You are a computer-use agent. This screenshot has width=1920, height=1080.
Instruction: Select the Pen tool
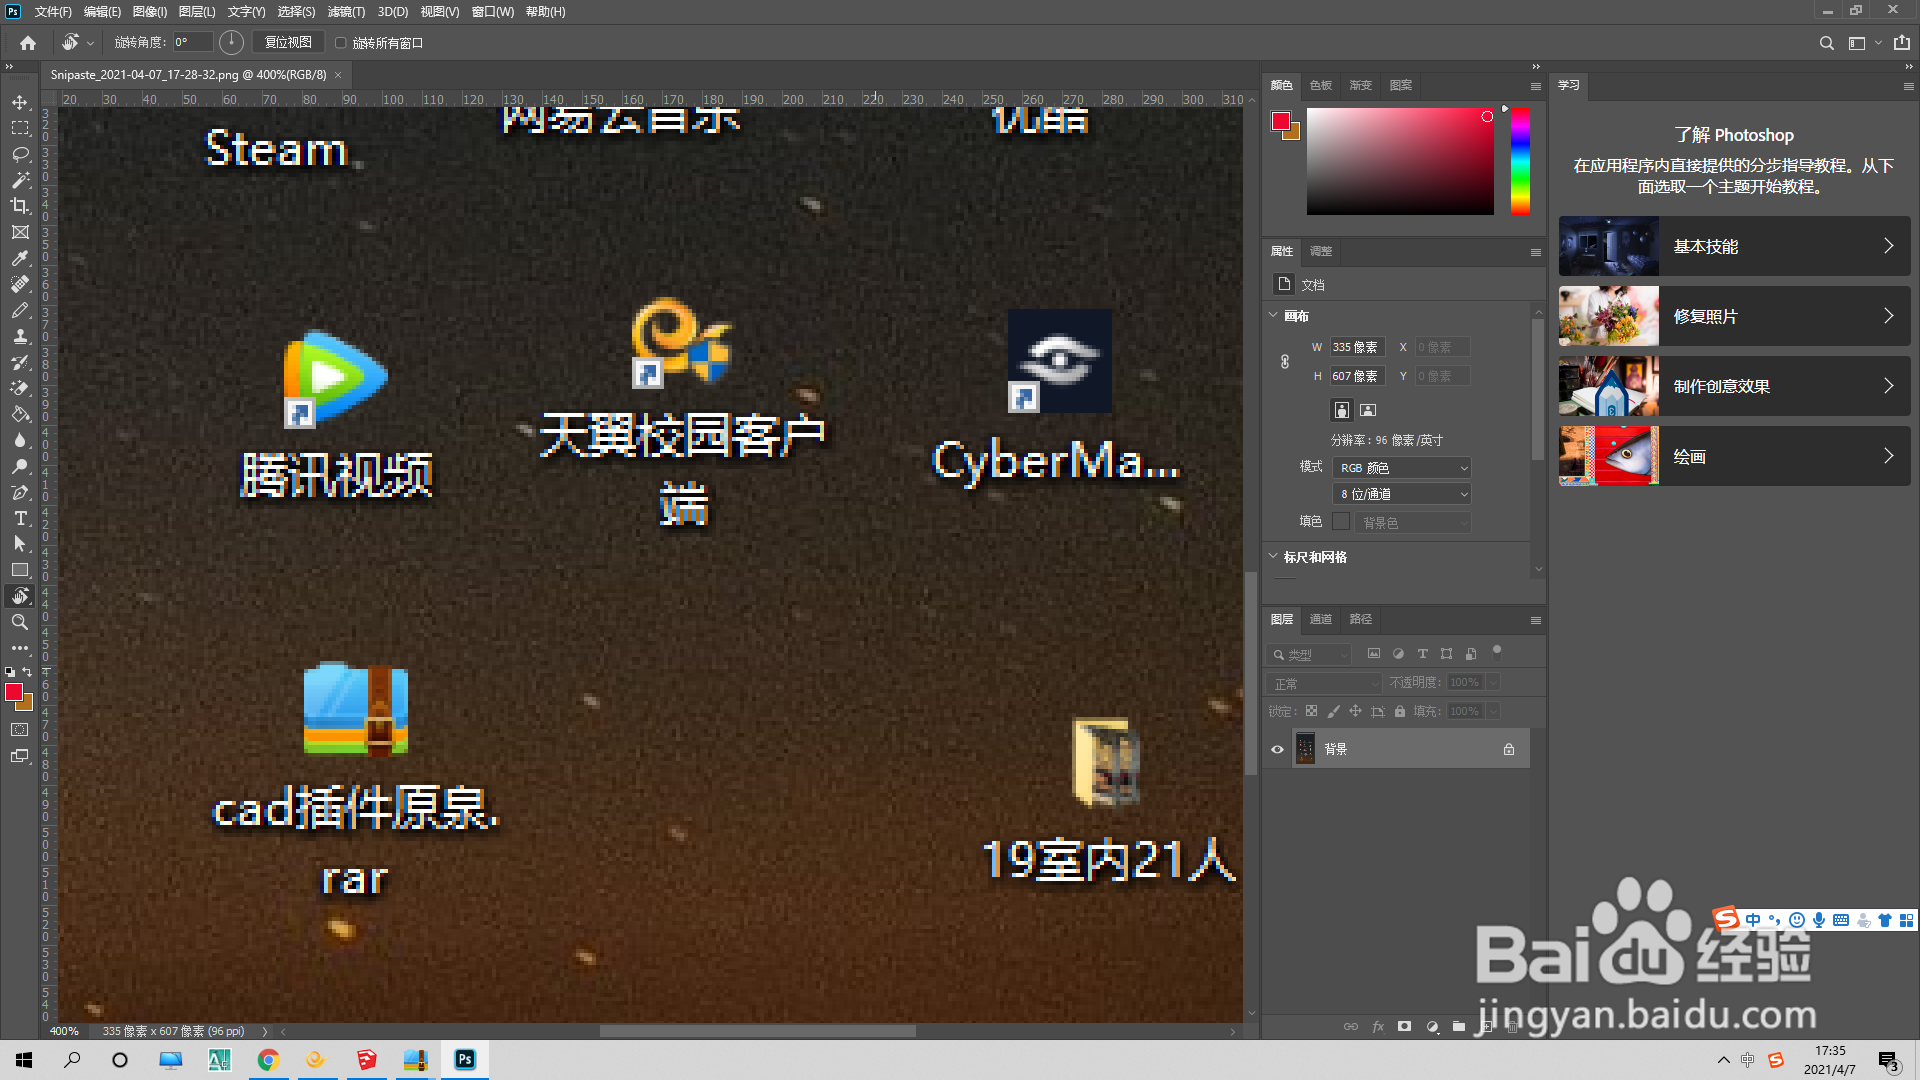pyautogui.click(x=20, y=492)
